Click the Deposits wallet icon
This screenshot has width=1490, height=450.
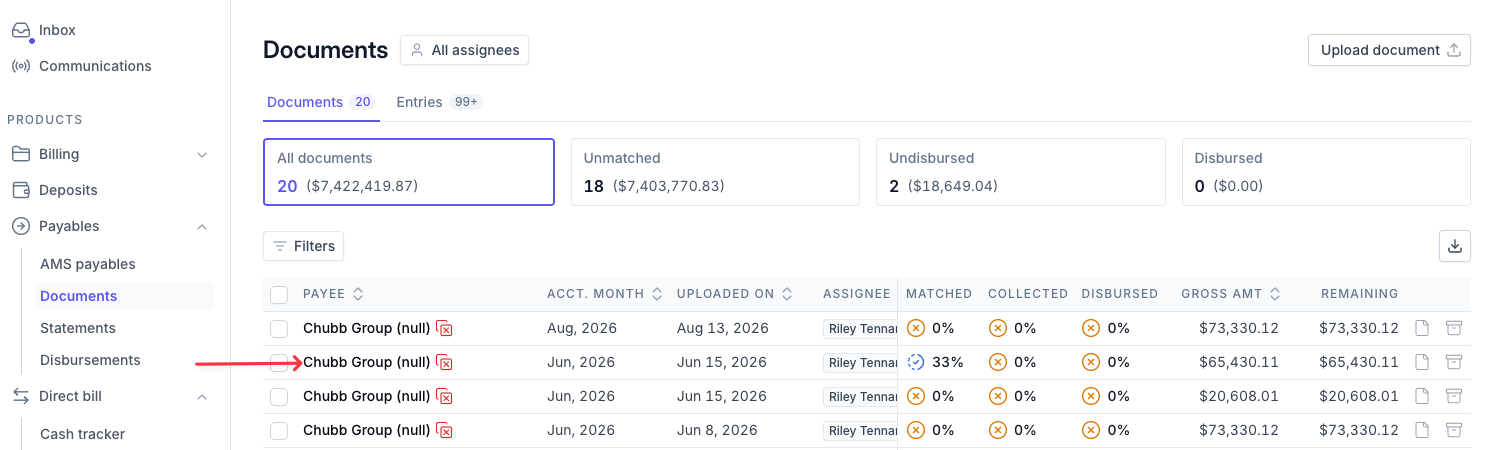coord(21,190)
